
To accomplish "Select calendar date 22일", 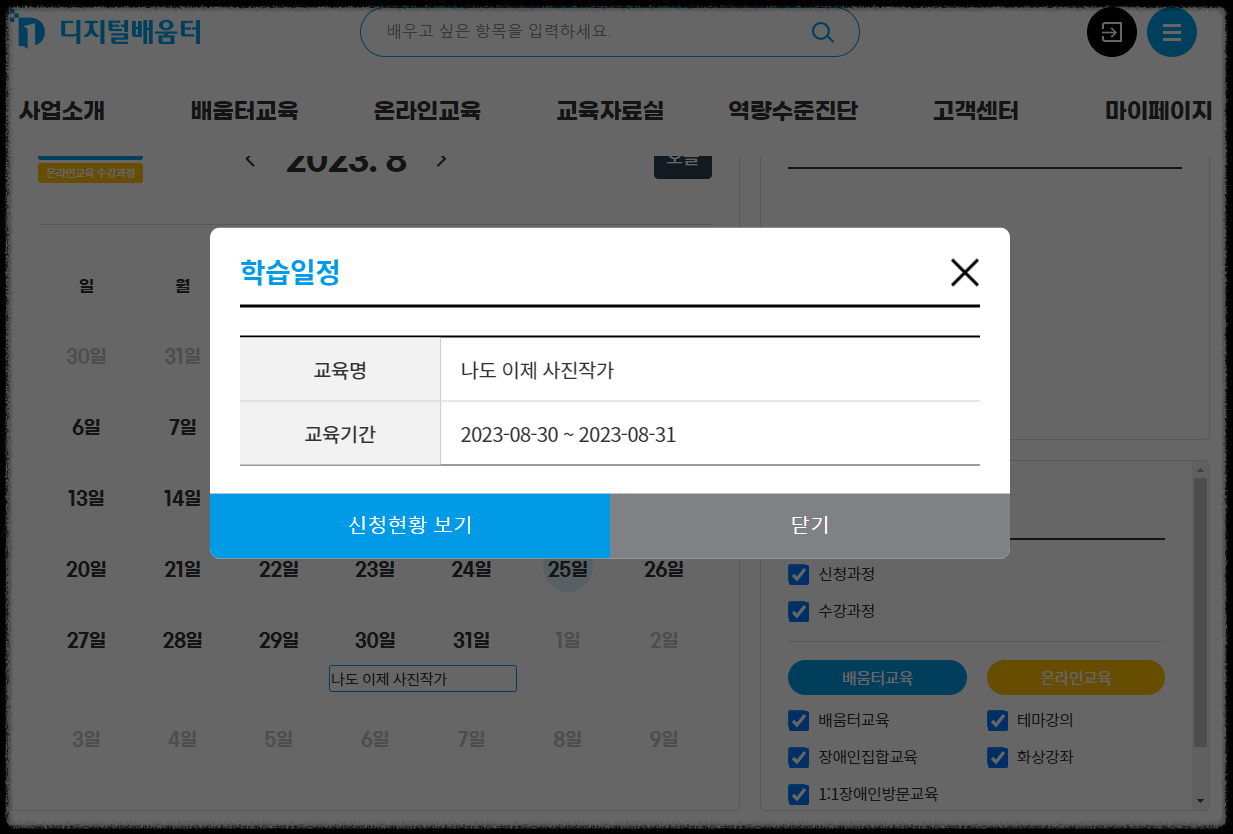I will [279, 570].
